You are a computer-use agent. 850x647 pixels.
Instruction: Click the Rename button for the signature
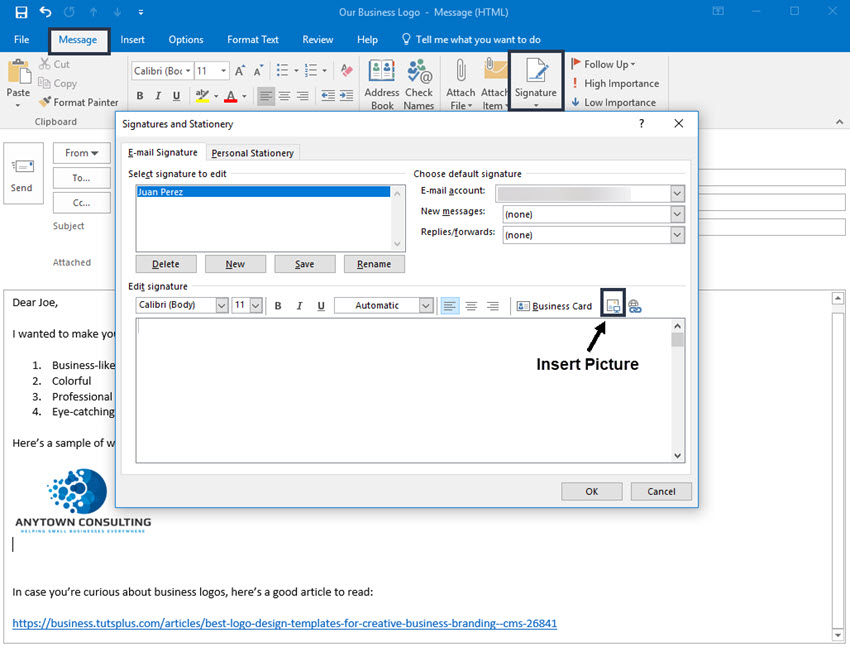(374, 263)
